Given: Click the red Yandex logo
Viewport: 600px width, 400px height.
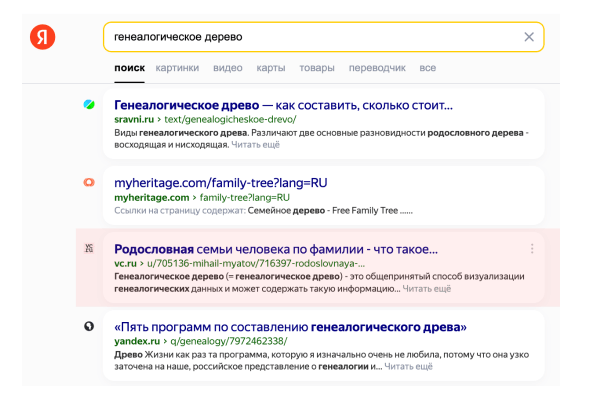Looking at the screenshot, I should point(42,37).
